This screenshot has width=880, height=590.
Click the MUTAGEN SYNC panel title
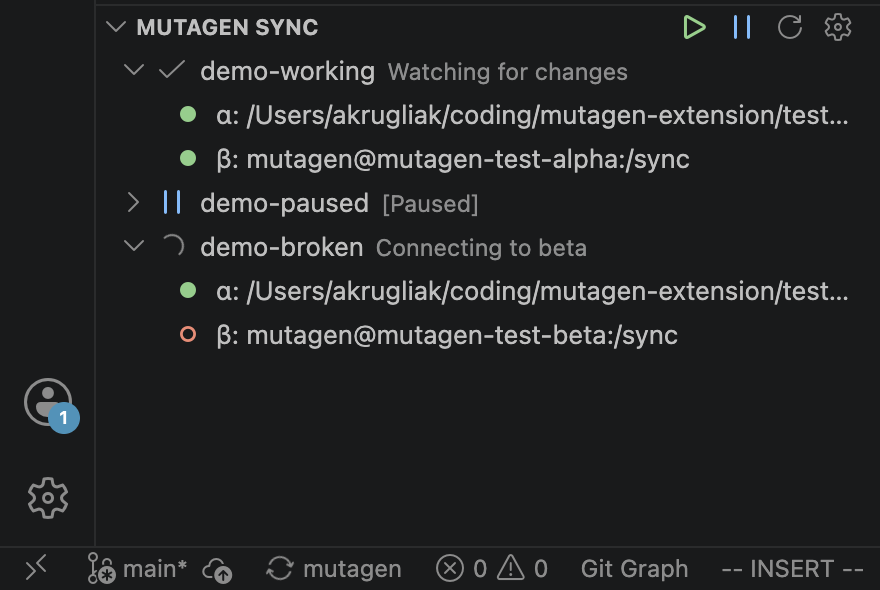tap(227, 27)
